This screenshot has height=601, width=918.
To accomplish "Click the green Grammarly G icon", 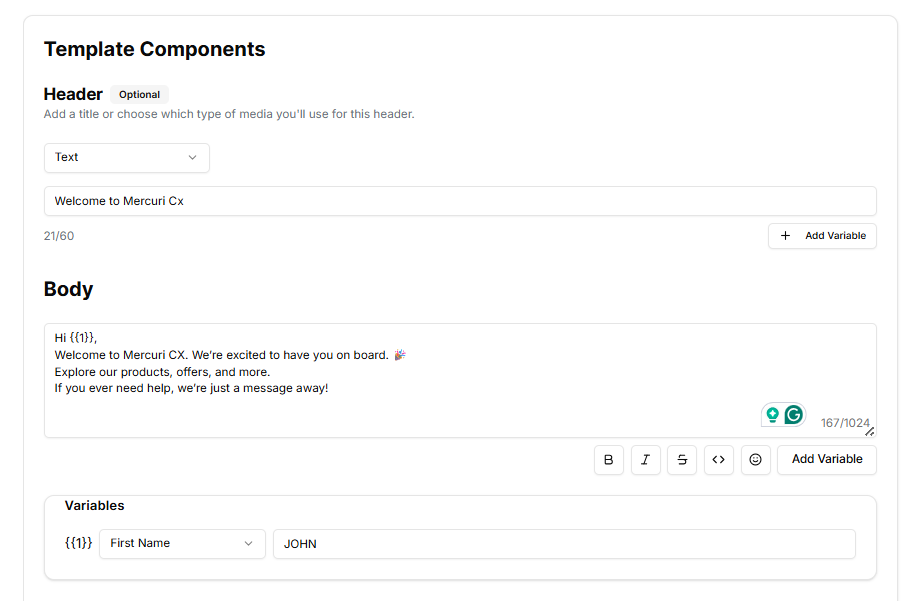I will point(793,415).
